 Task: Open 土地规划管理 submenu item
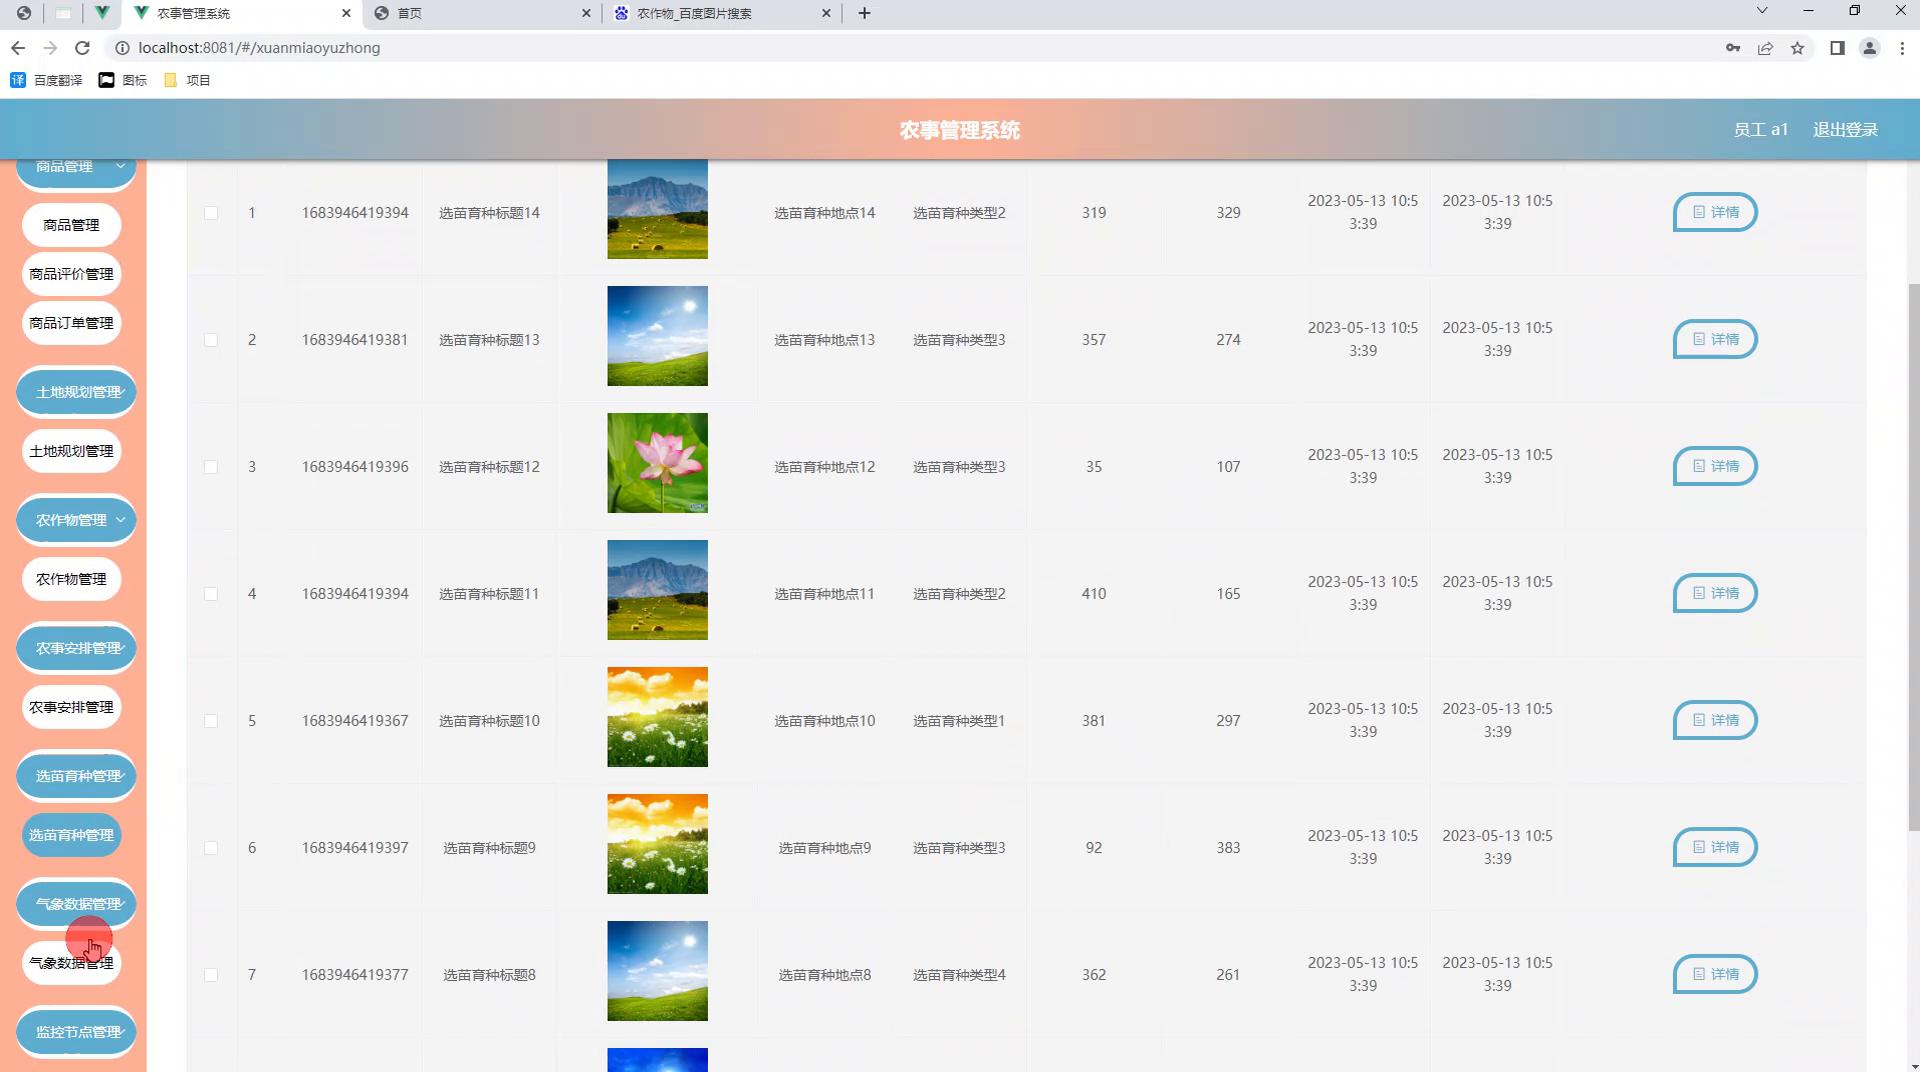71,451
